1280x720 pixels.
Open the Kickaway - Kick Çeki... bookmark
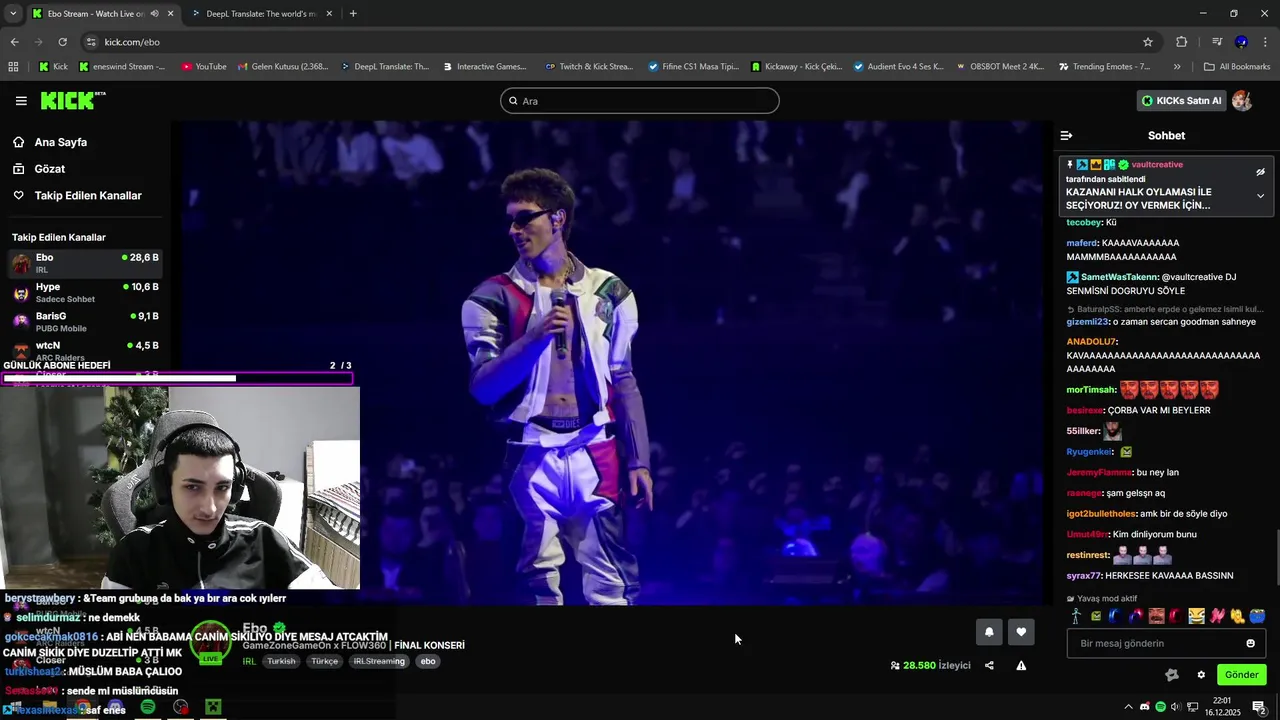797,67
